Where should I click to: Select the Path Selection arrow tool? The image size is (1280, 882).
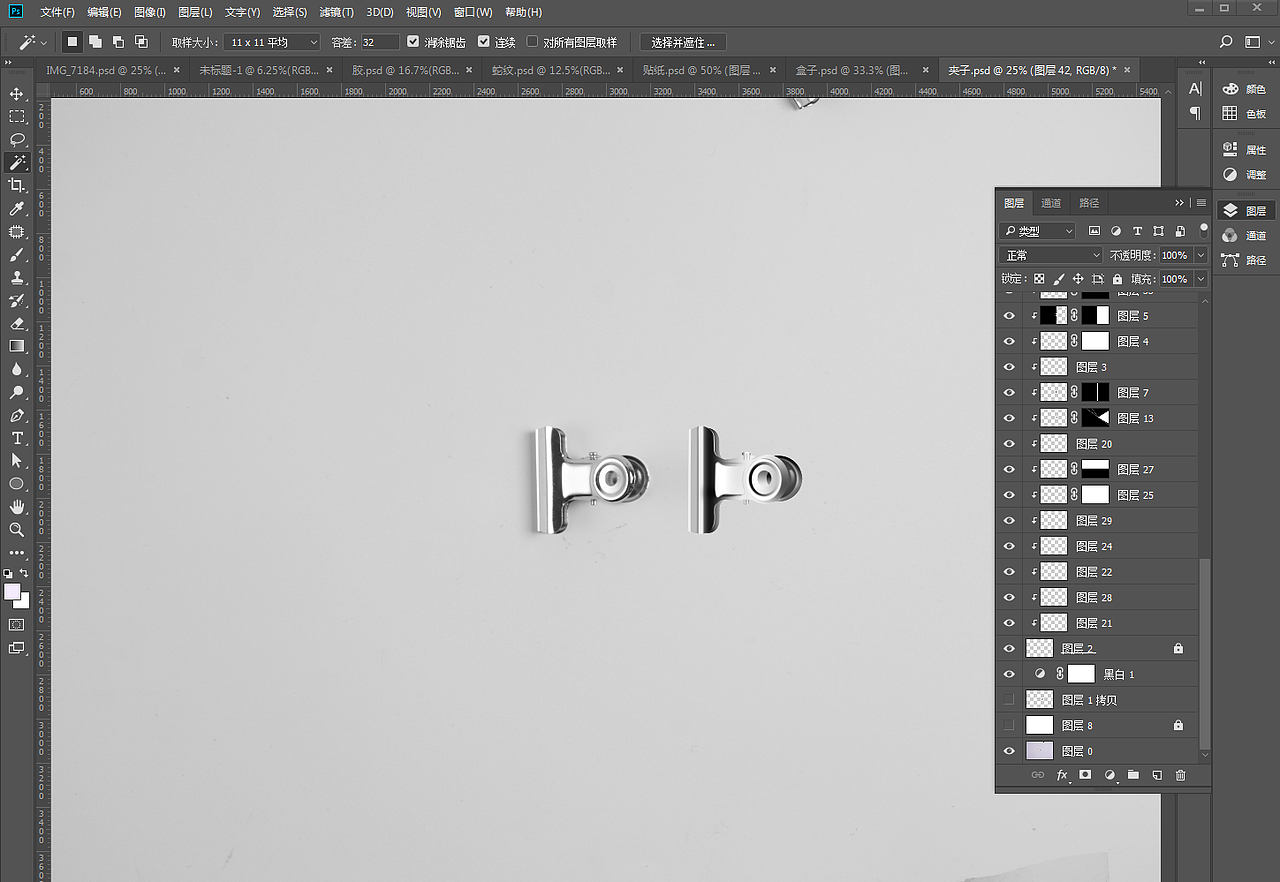point(17,461)
